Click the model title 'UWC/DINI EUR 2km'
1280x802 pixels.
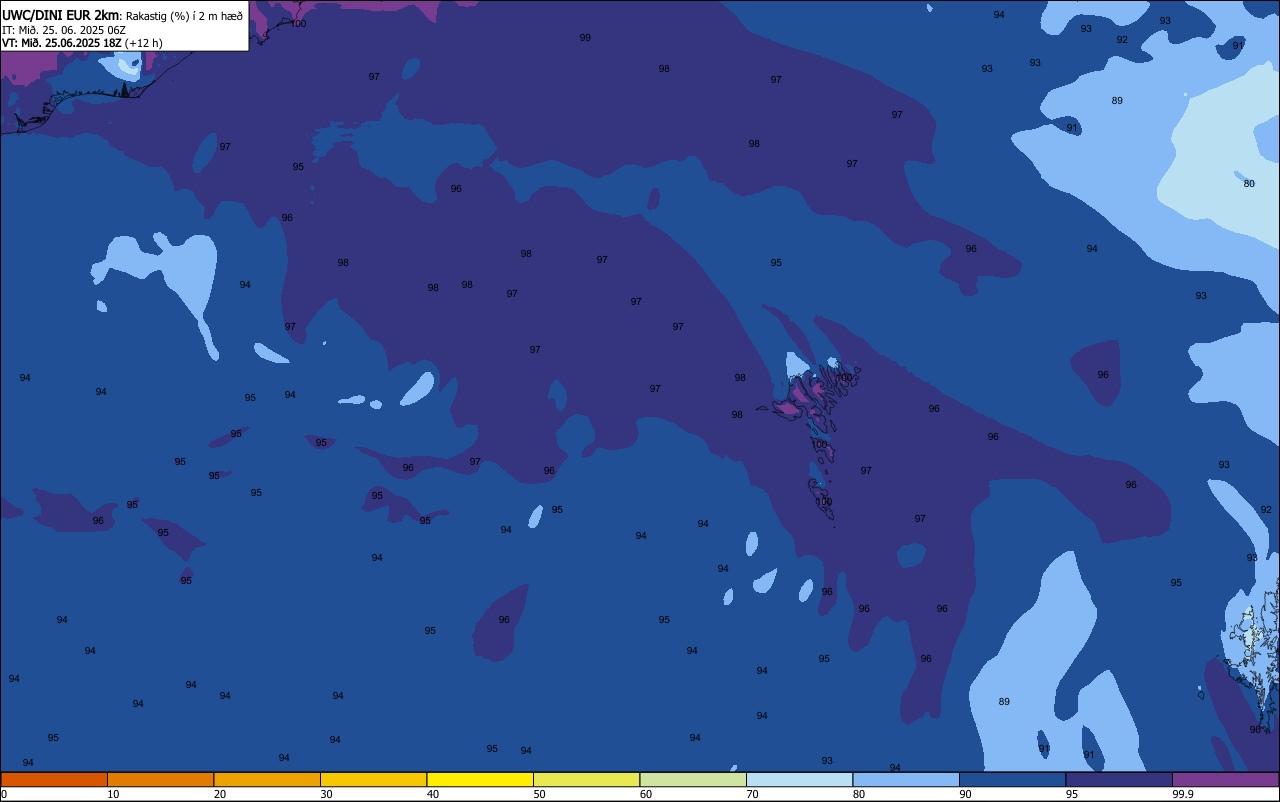(x=61, y=15)
